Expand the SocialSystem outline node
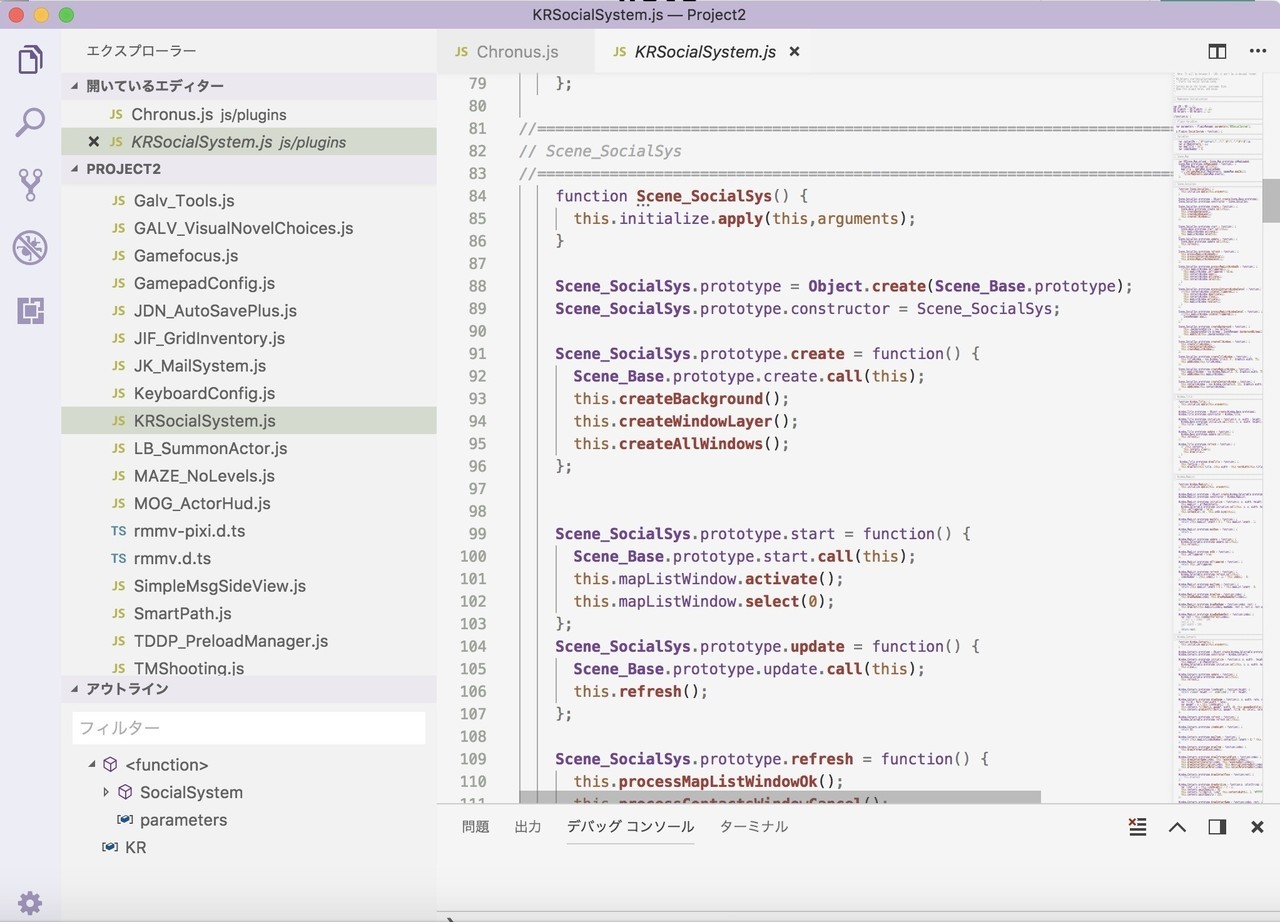The height and width of the screenshot is (922, 1280). pos(106,792)
